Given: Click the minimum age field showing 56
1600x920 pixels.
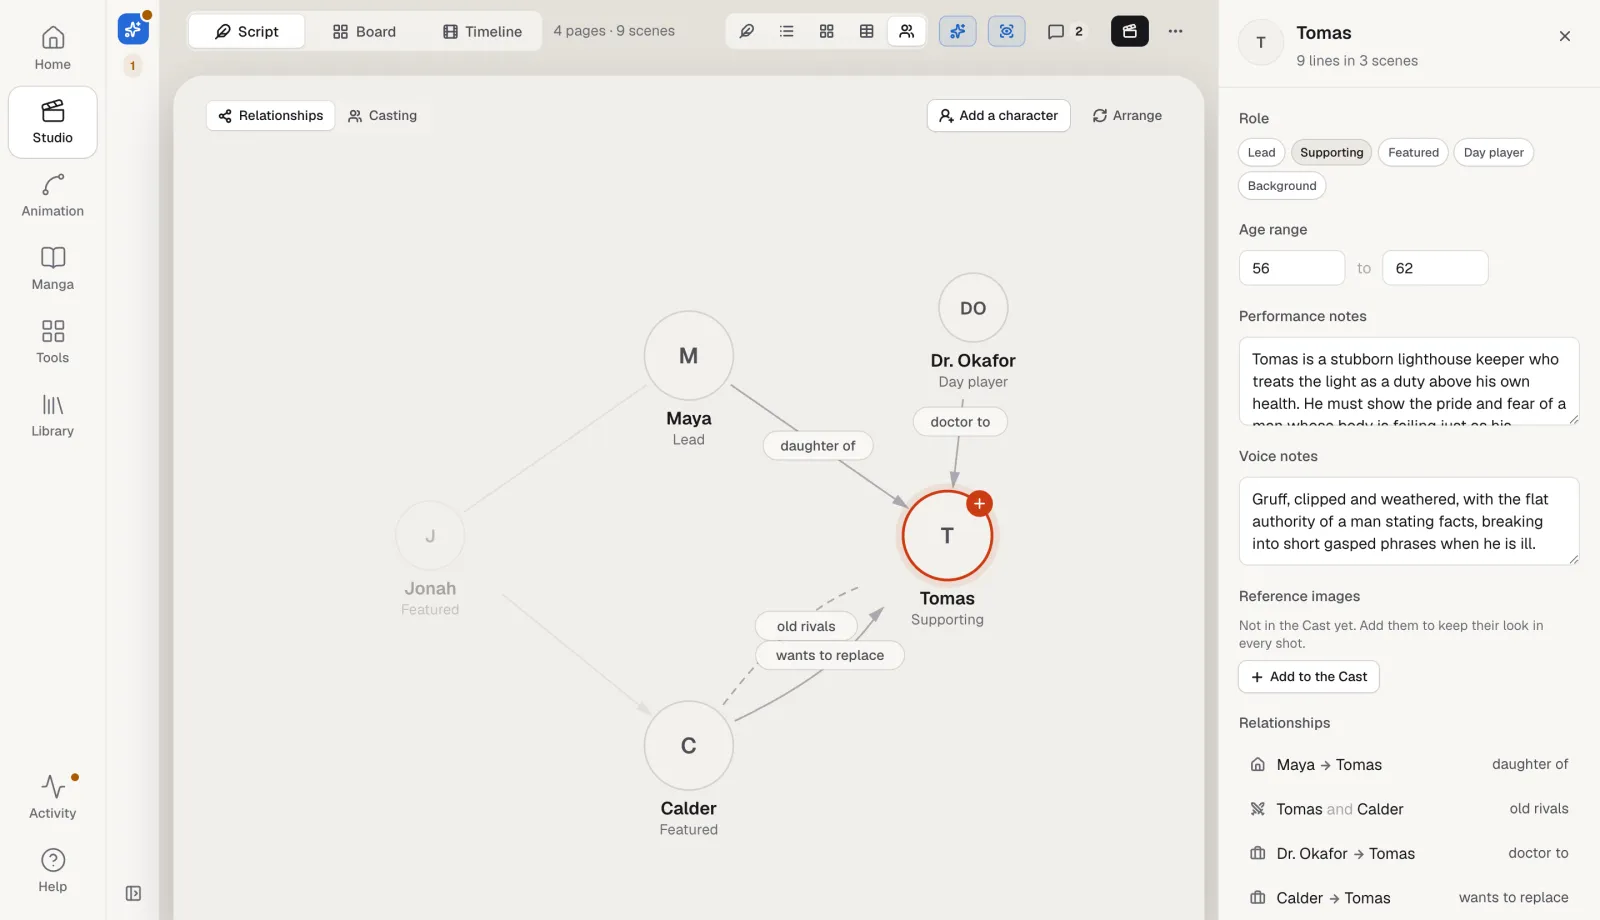Looking at the screenshot, I should [x=1292, y=268].
